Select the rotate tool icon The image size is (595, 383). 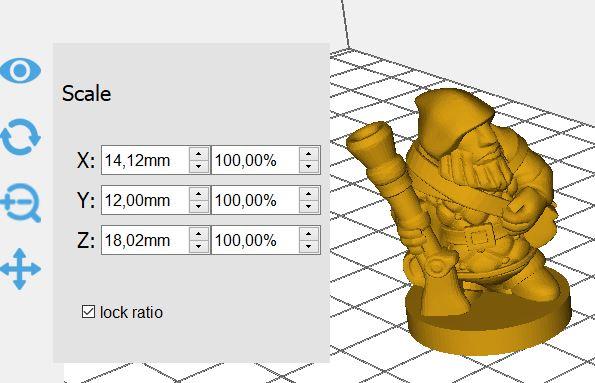pos(20,137)
